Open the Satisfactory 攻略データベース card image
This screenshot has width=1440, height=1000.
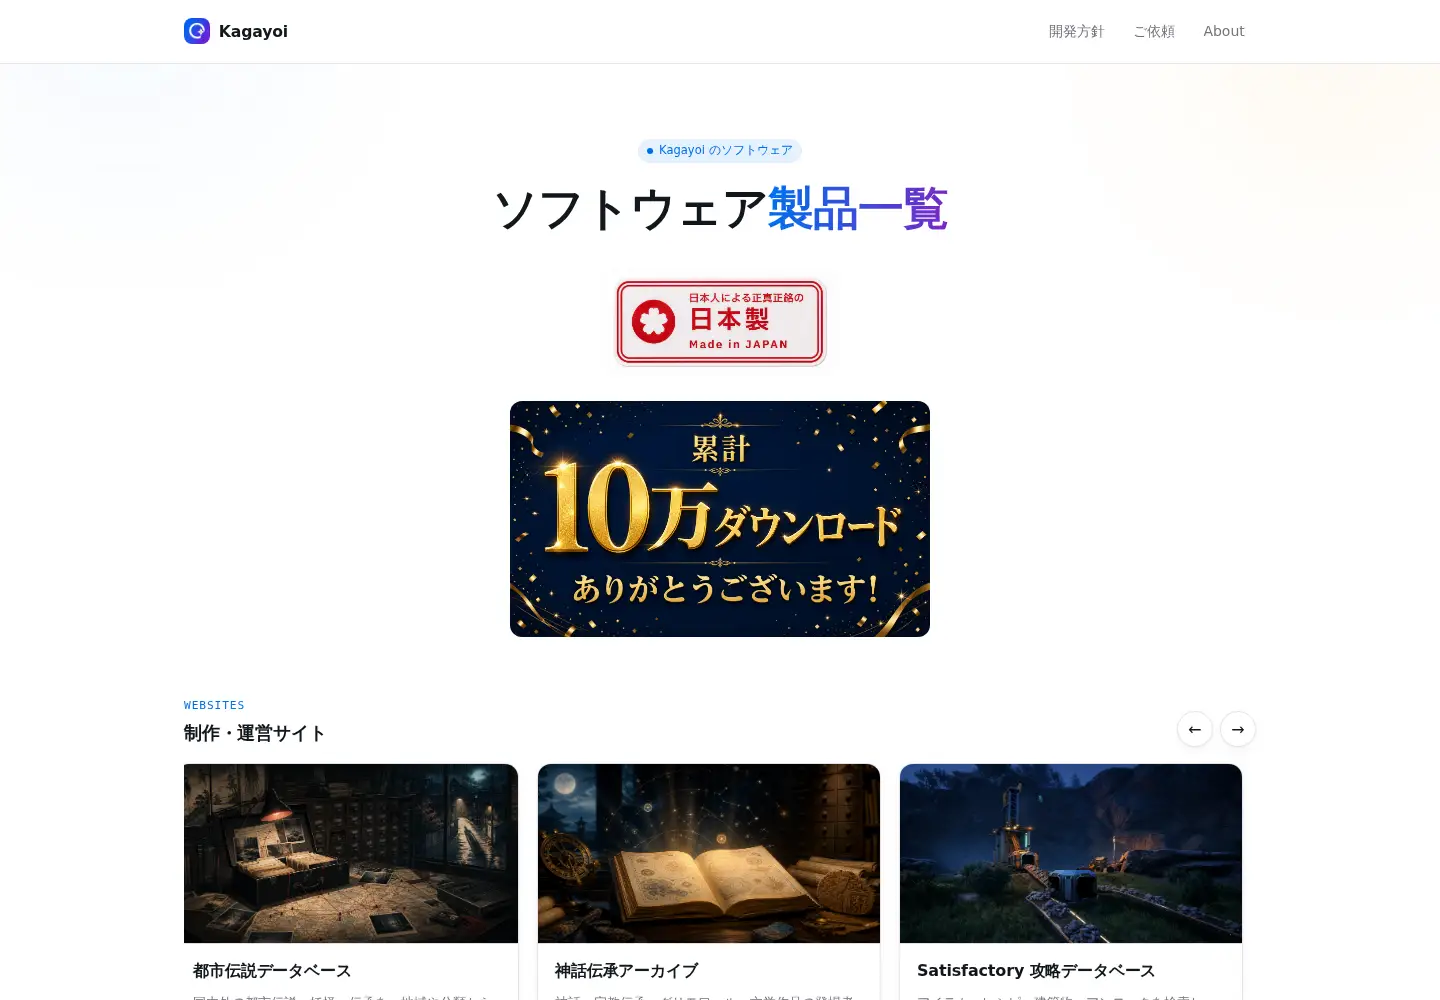click(1071, 853)
